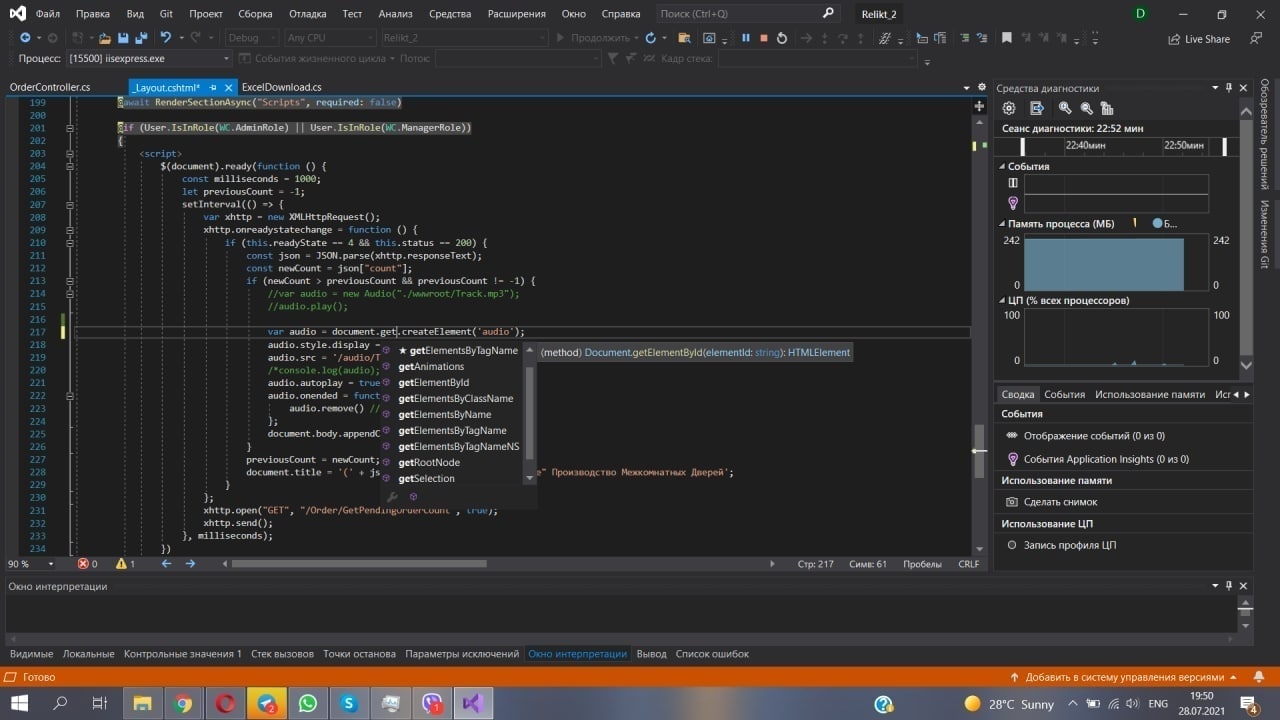Collapse the setInterval block at line 207
1280x720 pixels.
point(70,204)
